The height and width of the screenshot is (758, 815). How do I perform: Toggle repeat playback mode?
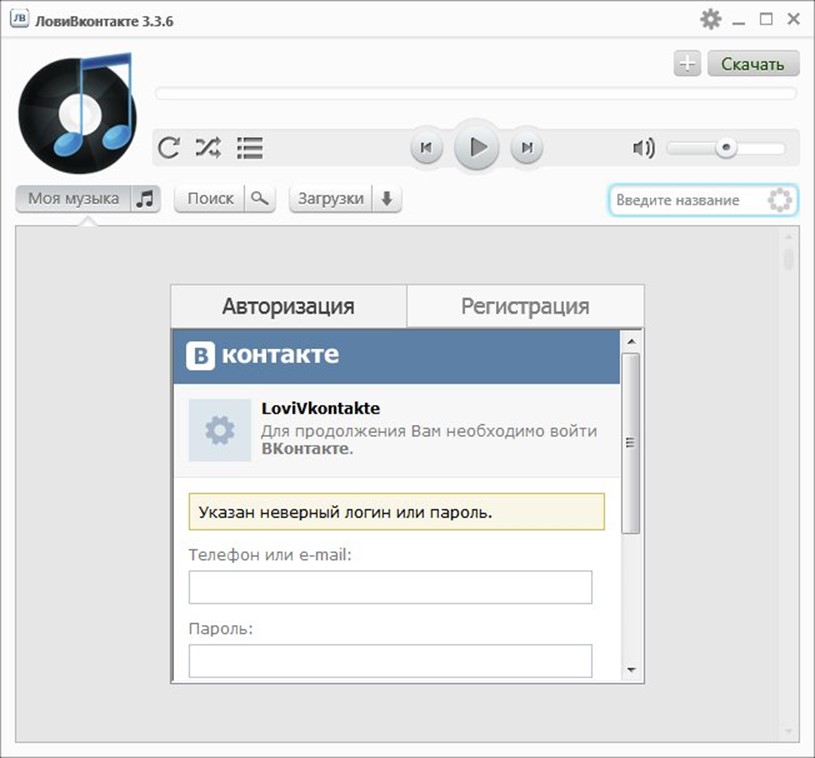coord(169,148)
